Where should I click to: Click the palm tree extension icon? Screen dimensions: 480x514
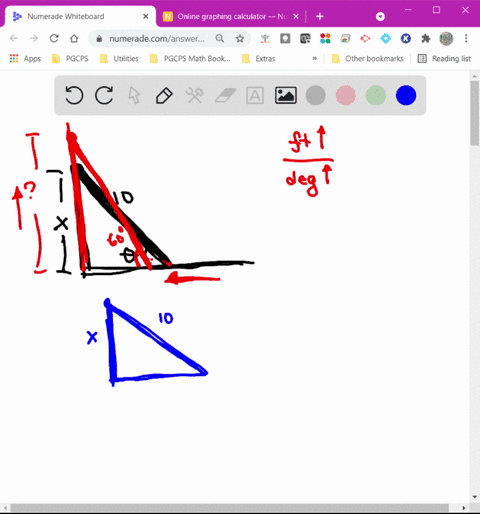pyautogui.click(x=265, y=39)
